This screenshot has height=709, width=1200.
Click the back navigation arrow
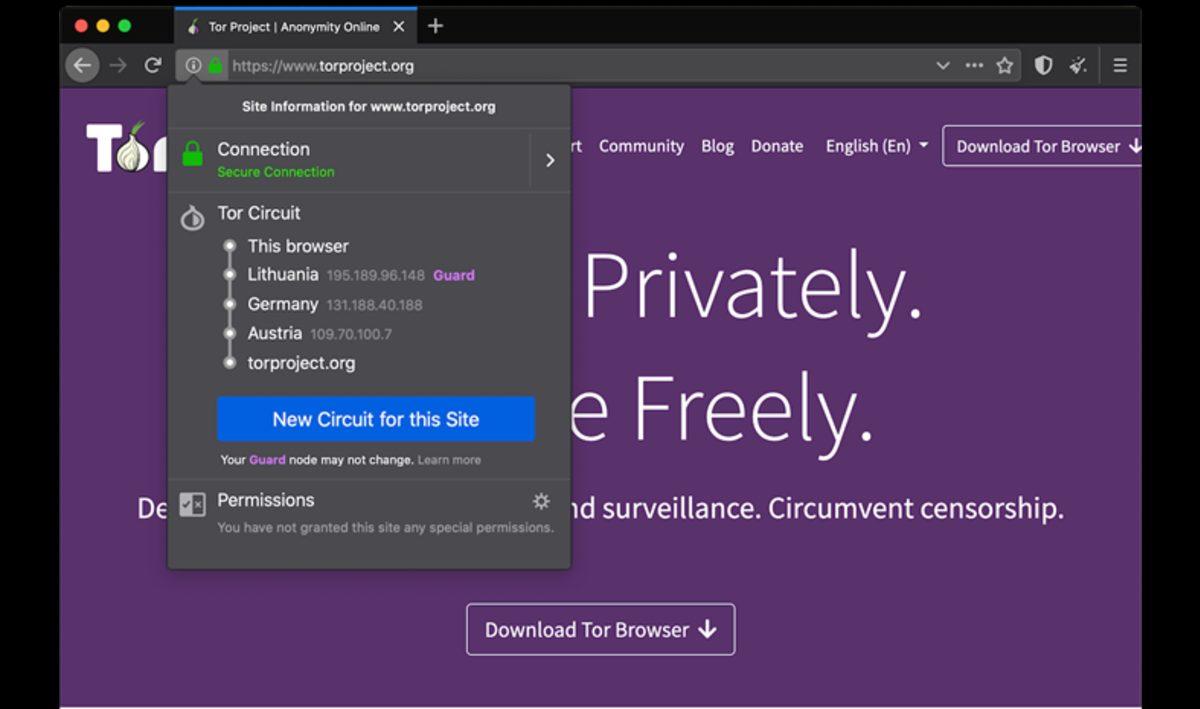pos(82,65)
